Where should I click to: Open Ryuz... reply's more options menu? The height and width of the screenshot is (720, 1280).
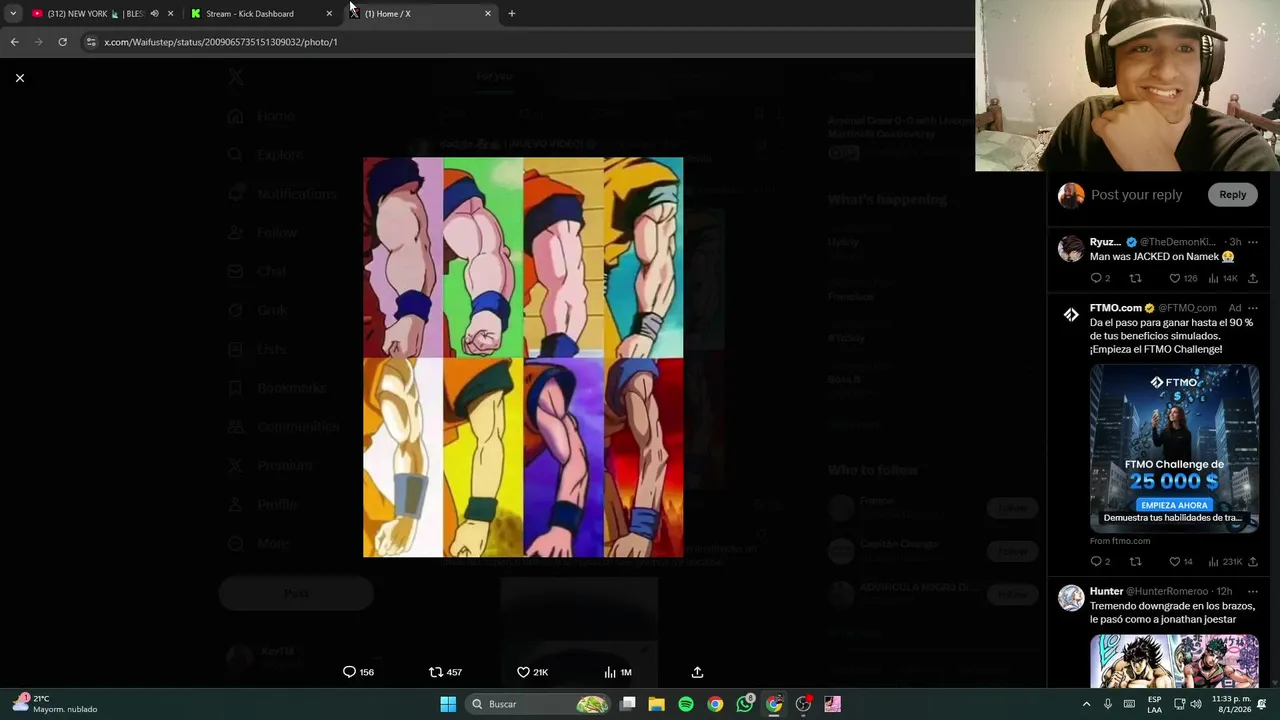coord(1252,242)
